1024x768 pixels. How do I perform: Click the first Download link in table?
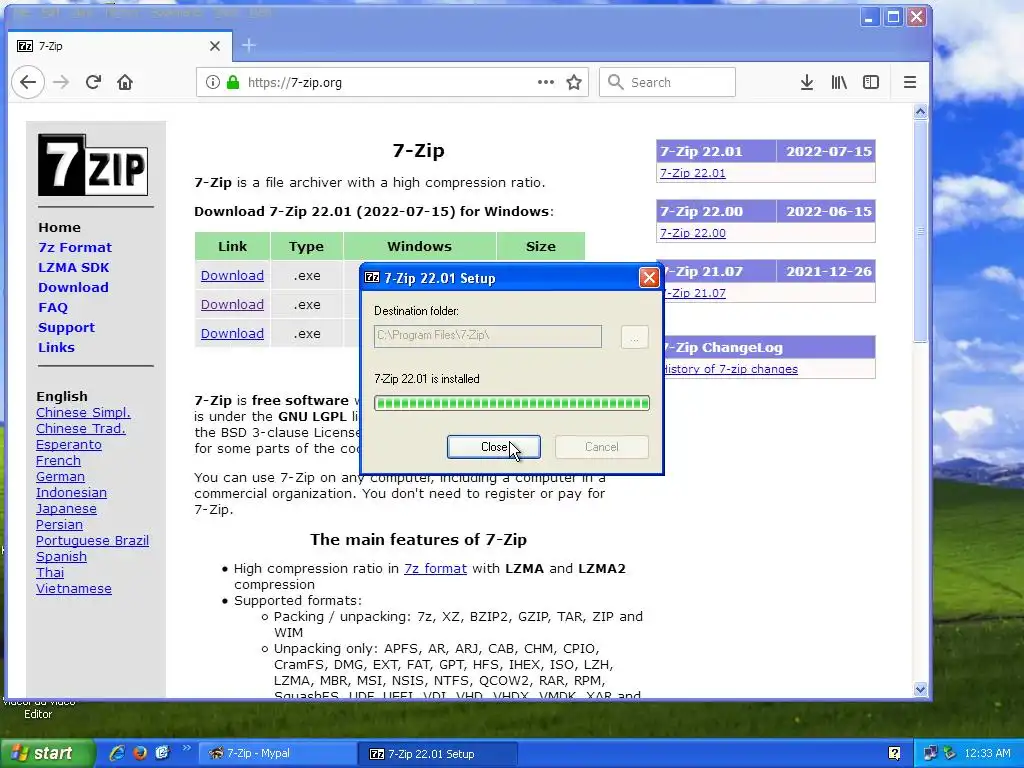[x=232, y=276]
